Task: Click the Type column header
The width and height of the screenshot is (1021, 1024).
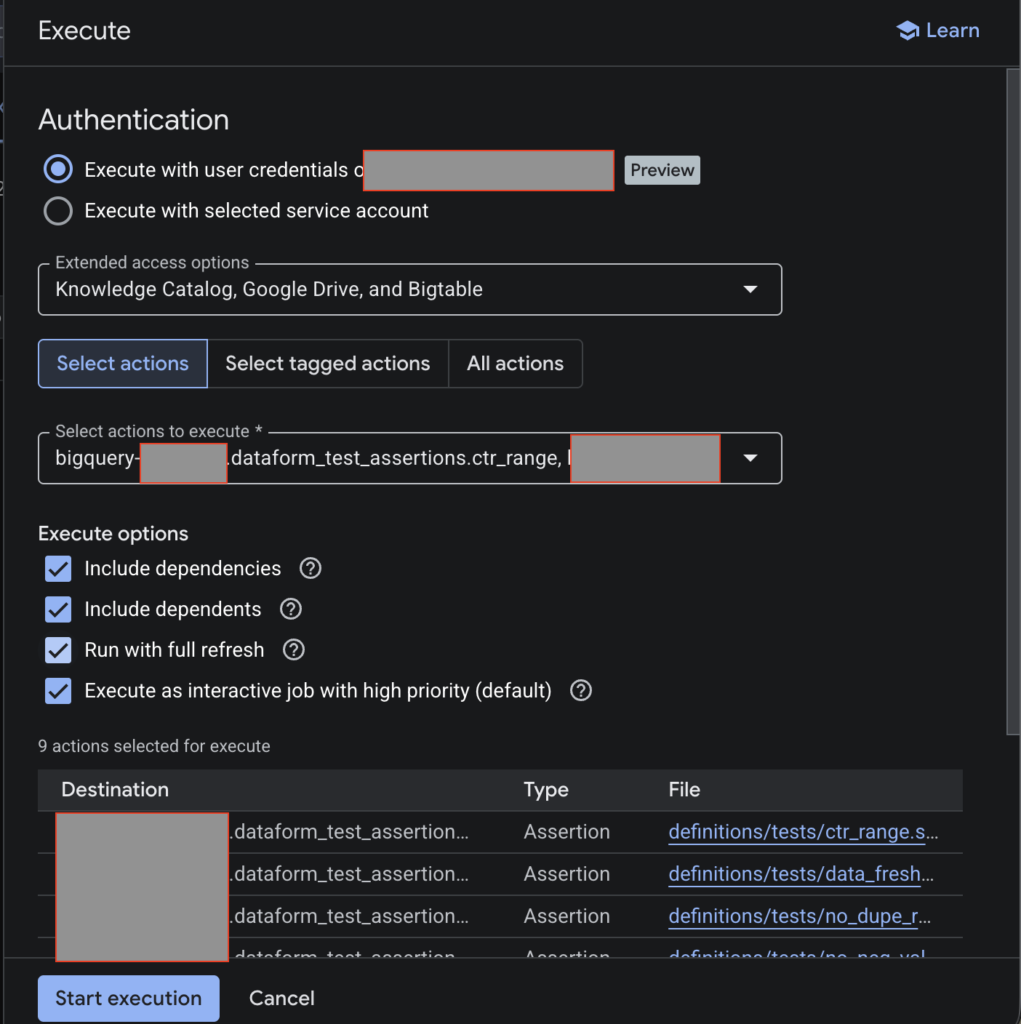Action: [546, 790]
